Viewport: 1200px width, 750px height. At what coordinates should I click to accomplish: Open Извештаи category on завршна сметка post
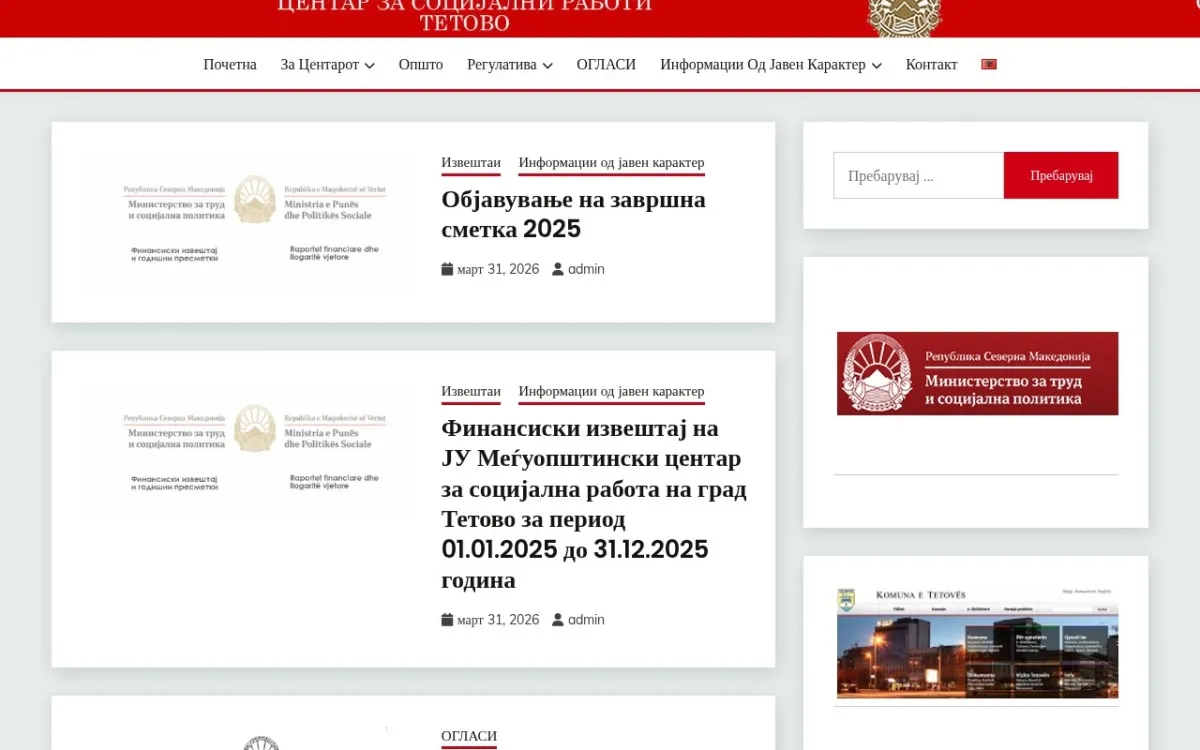471,163
